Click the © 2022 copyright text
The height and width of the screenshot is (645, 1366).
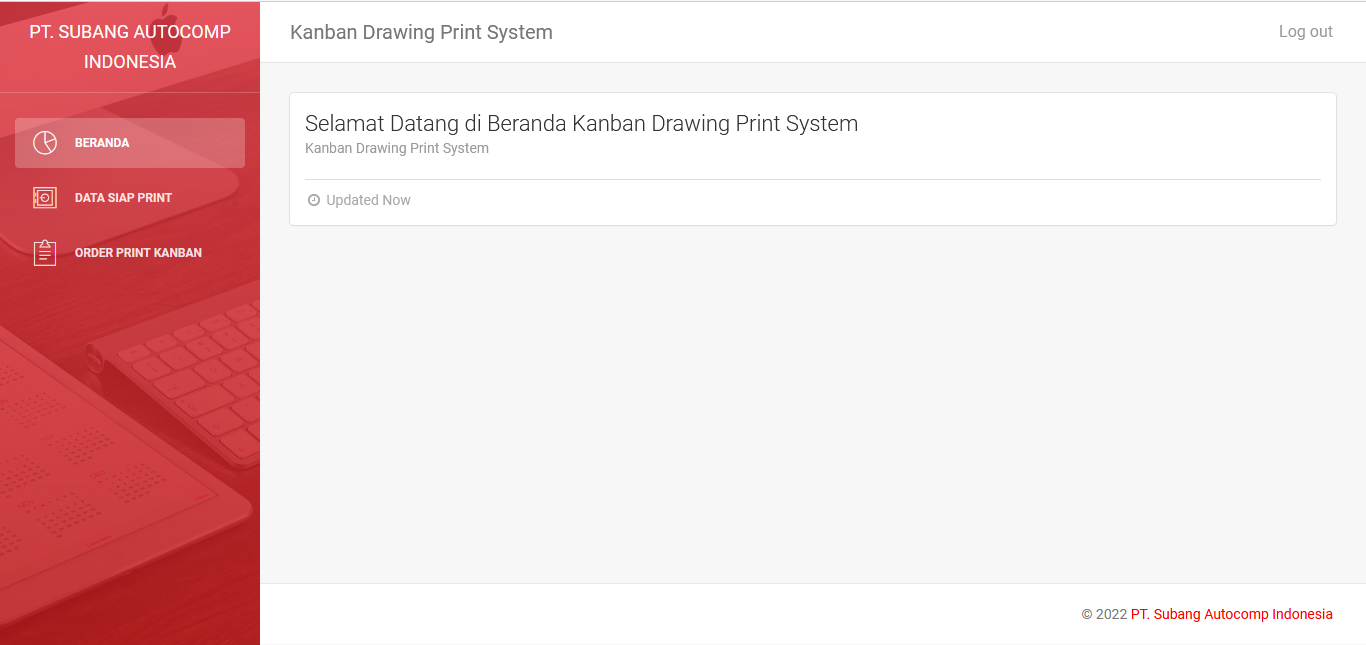tap(1104, 614)
